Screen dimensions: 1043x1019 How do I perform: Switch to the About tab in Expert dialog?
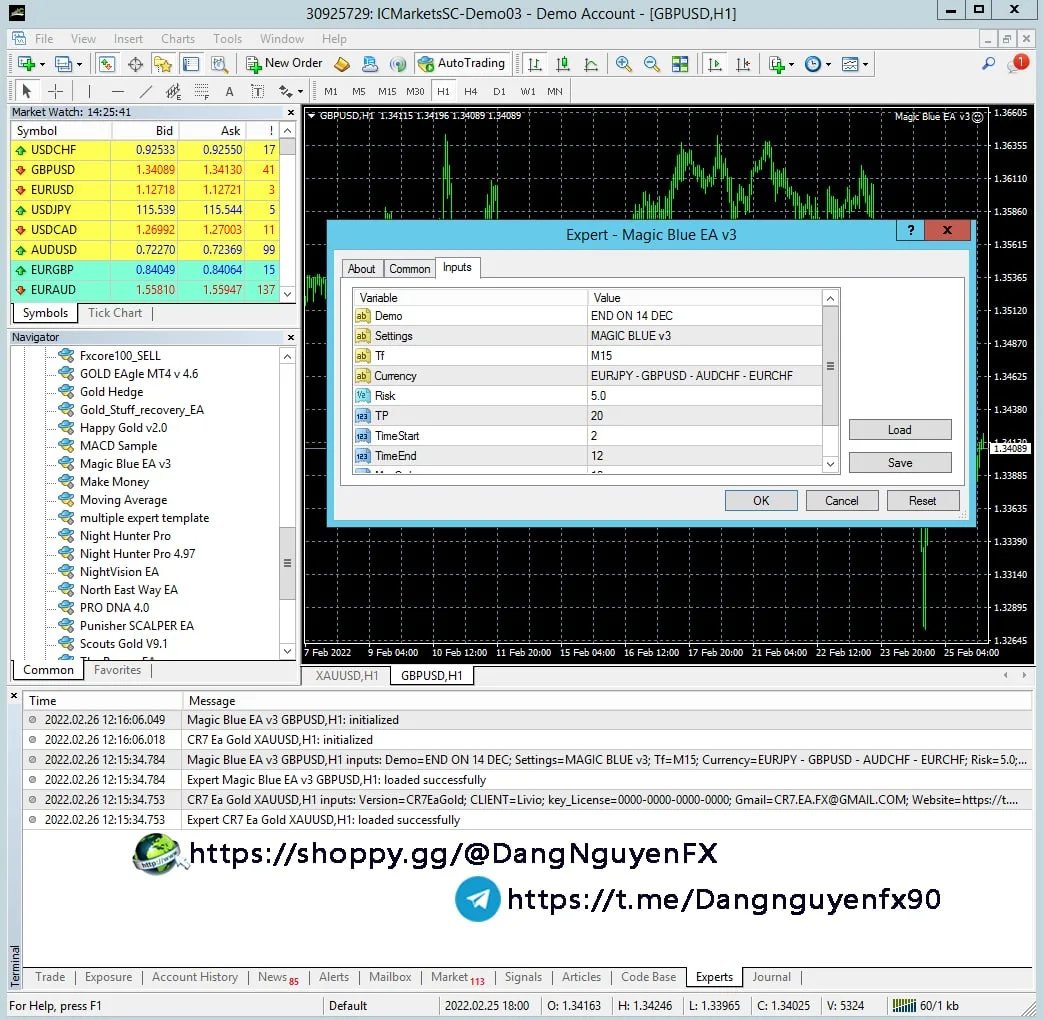coord(361,269)
